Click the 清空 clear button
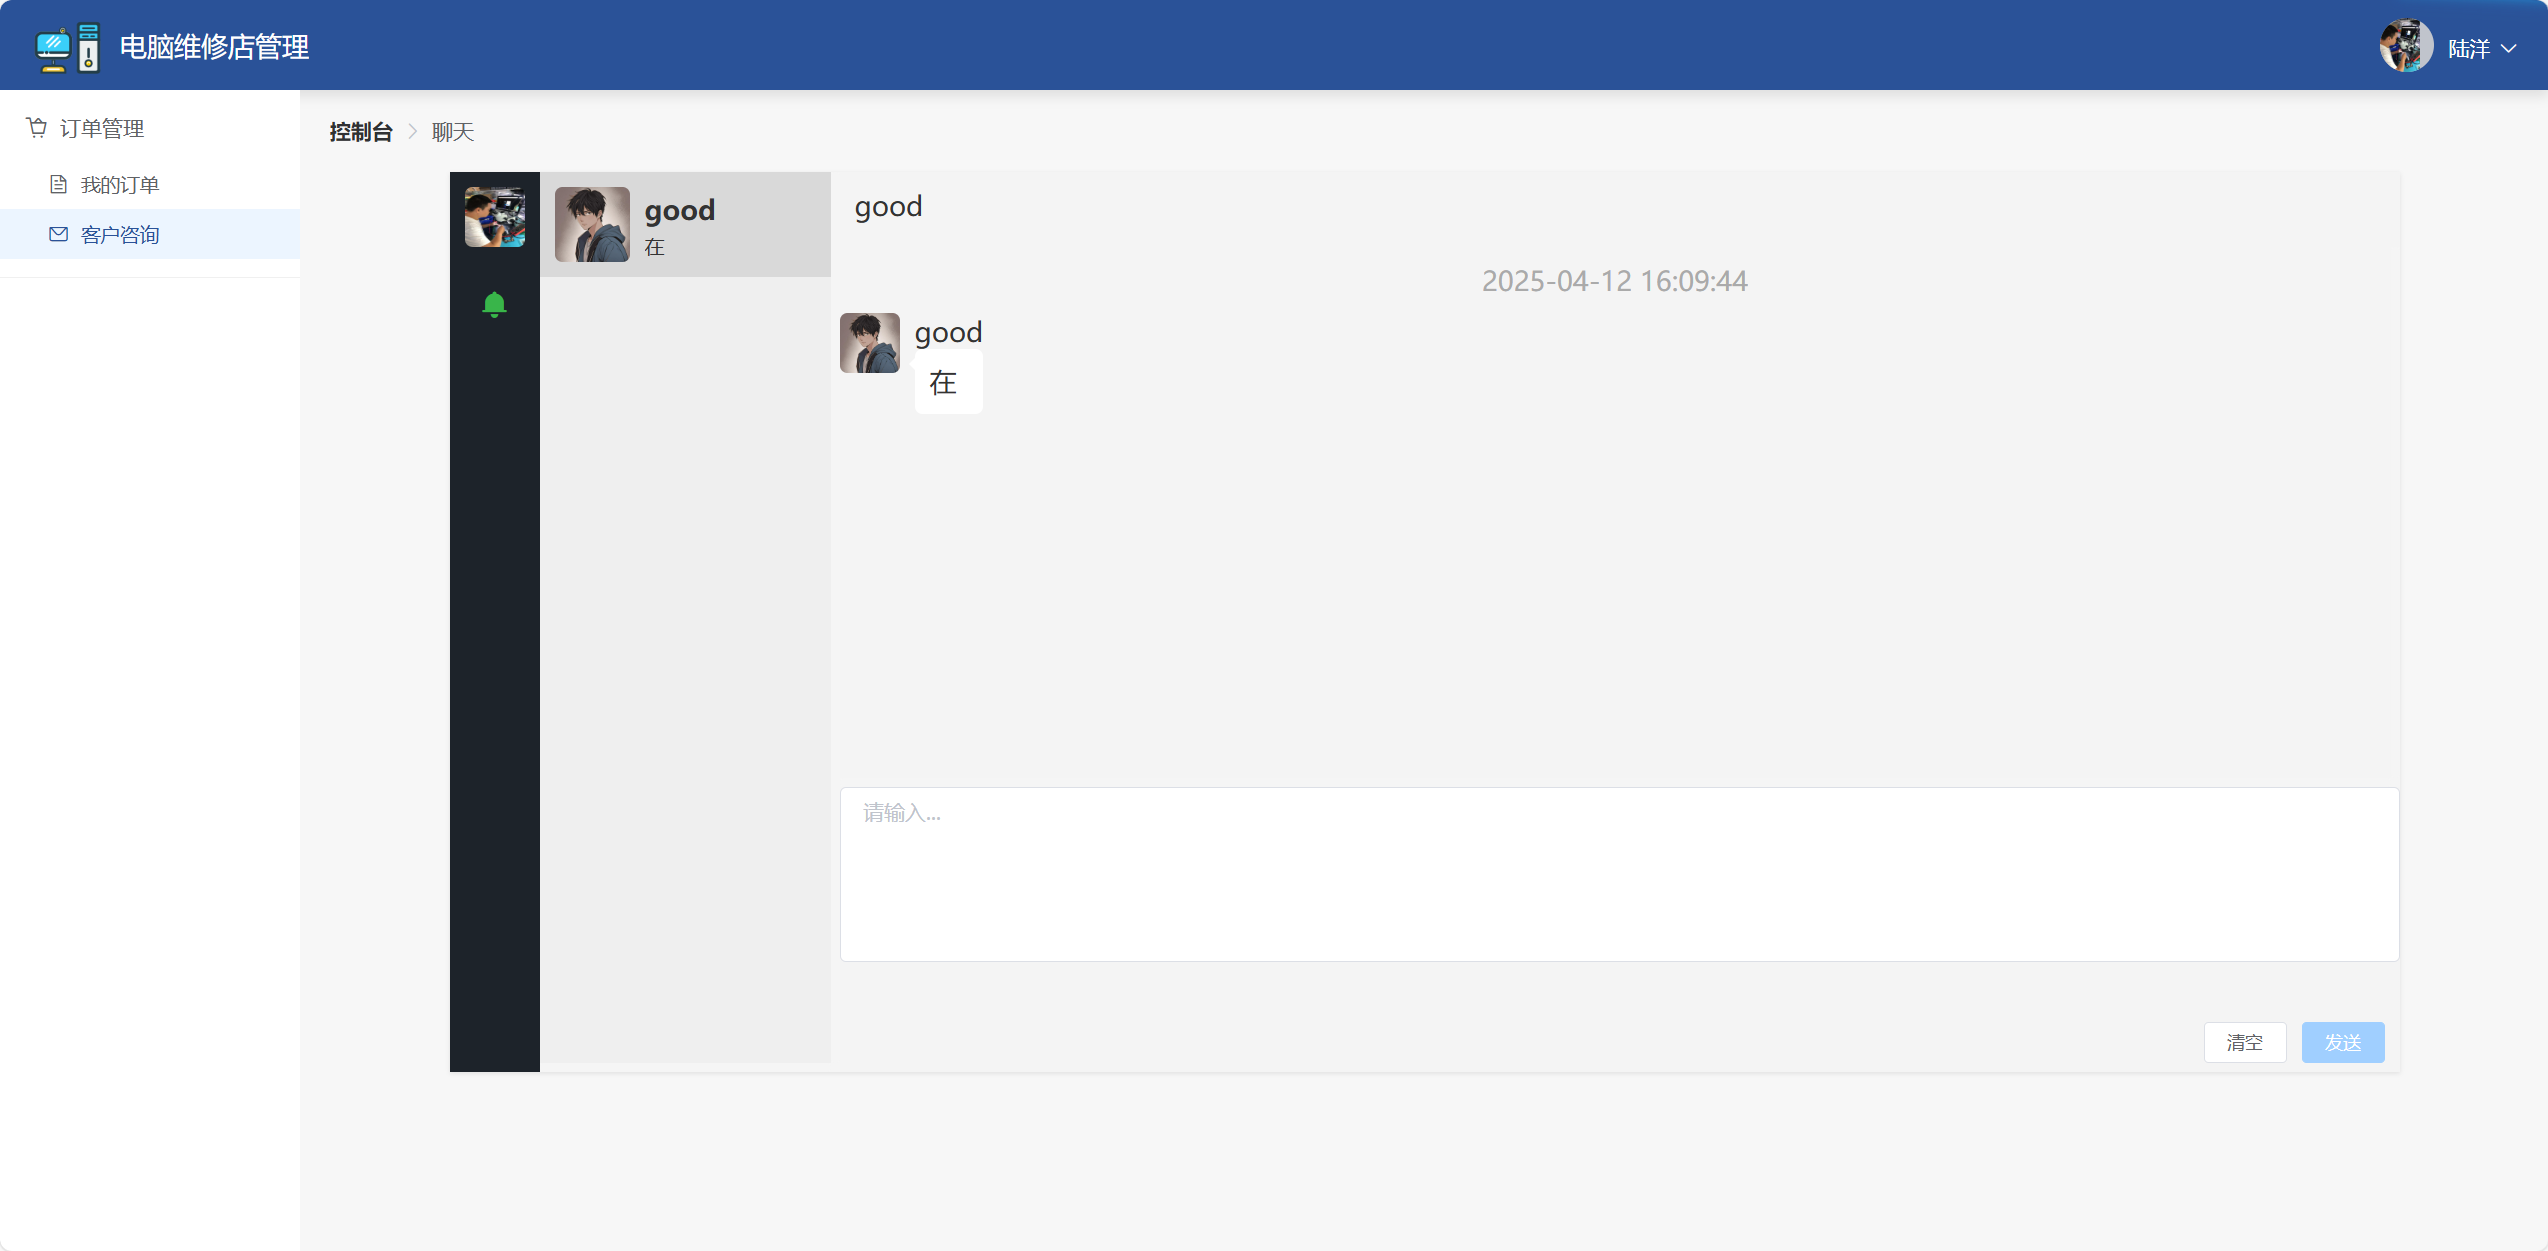Viewport: 2548px width, 1251px height. click(2245, 1042)
